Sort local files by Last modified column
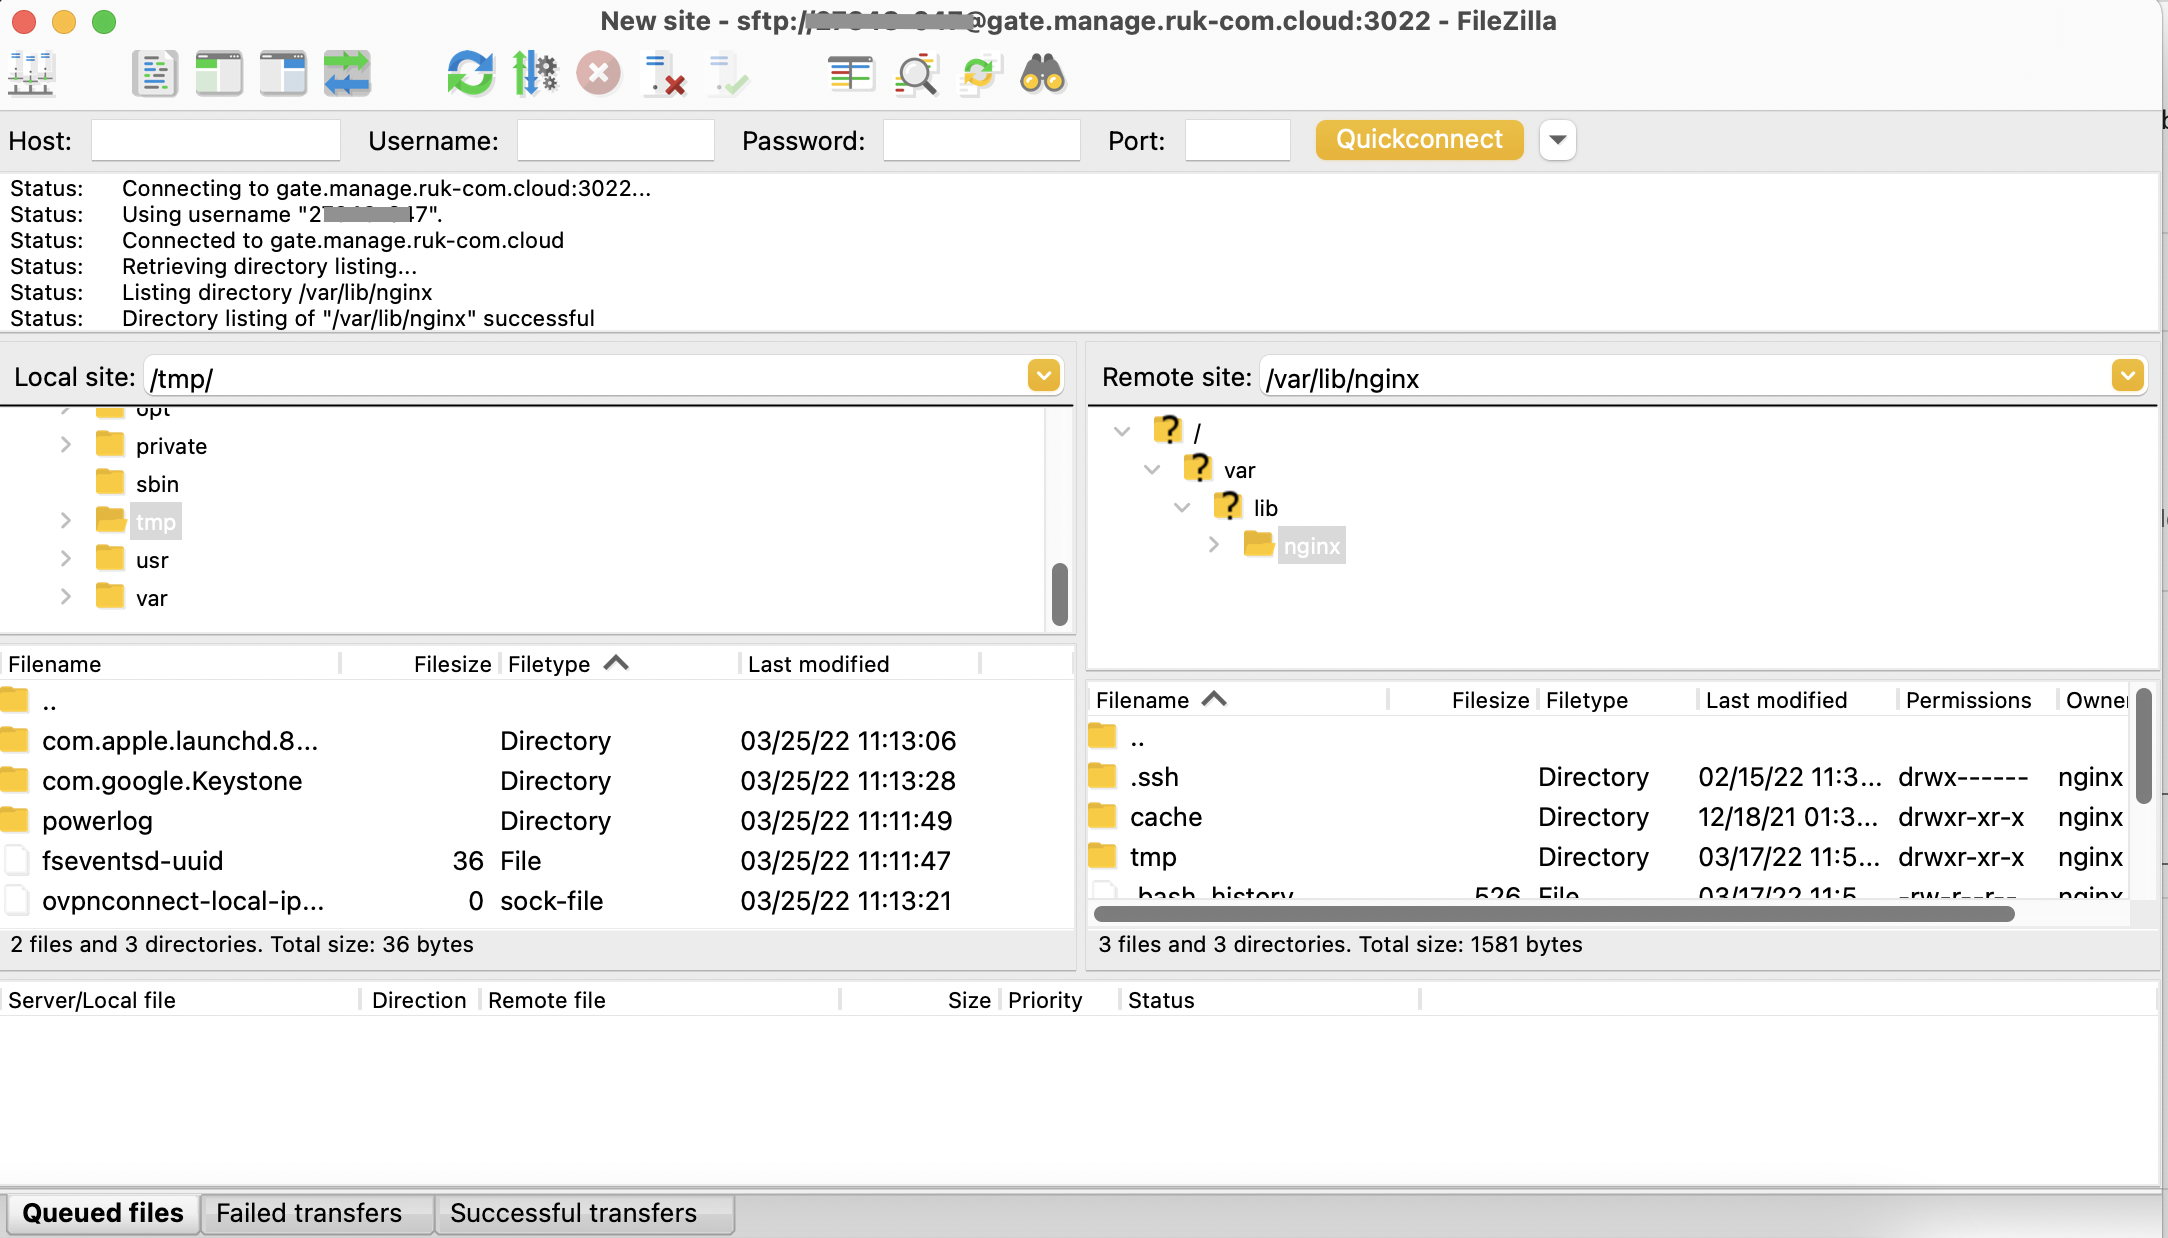The image size is (2168, 1238). click(x=860, y=664)
